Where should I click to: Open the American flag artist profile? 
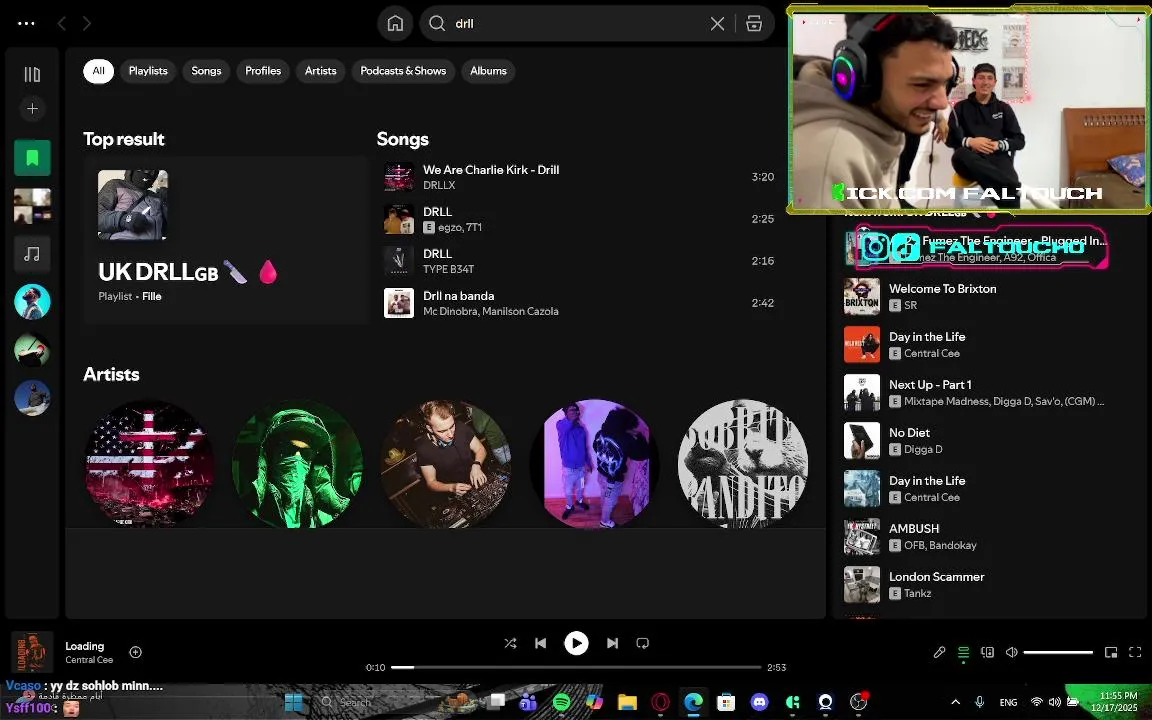coord(151,464)
